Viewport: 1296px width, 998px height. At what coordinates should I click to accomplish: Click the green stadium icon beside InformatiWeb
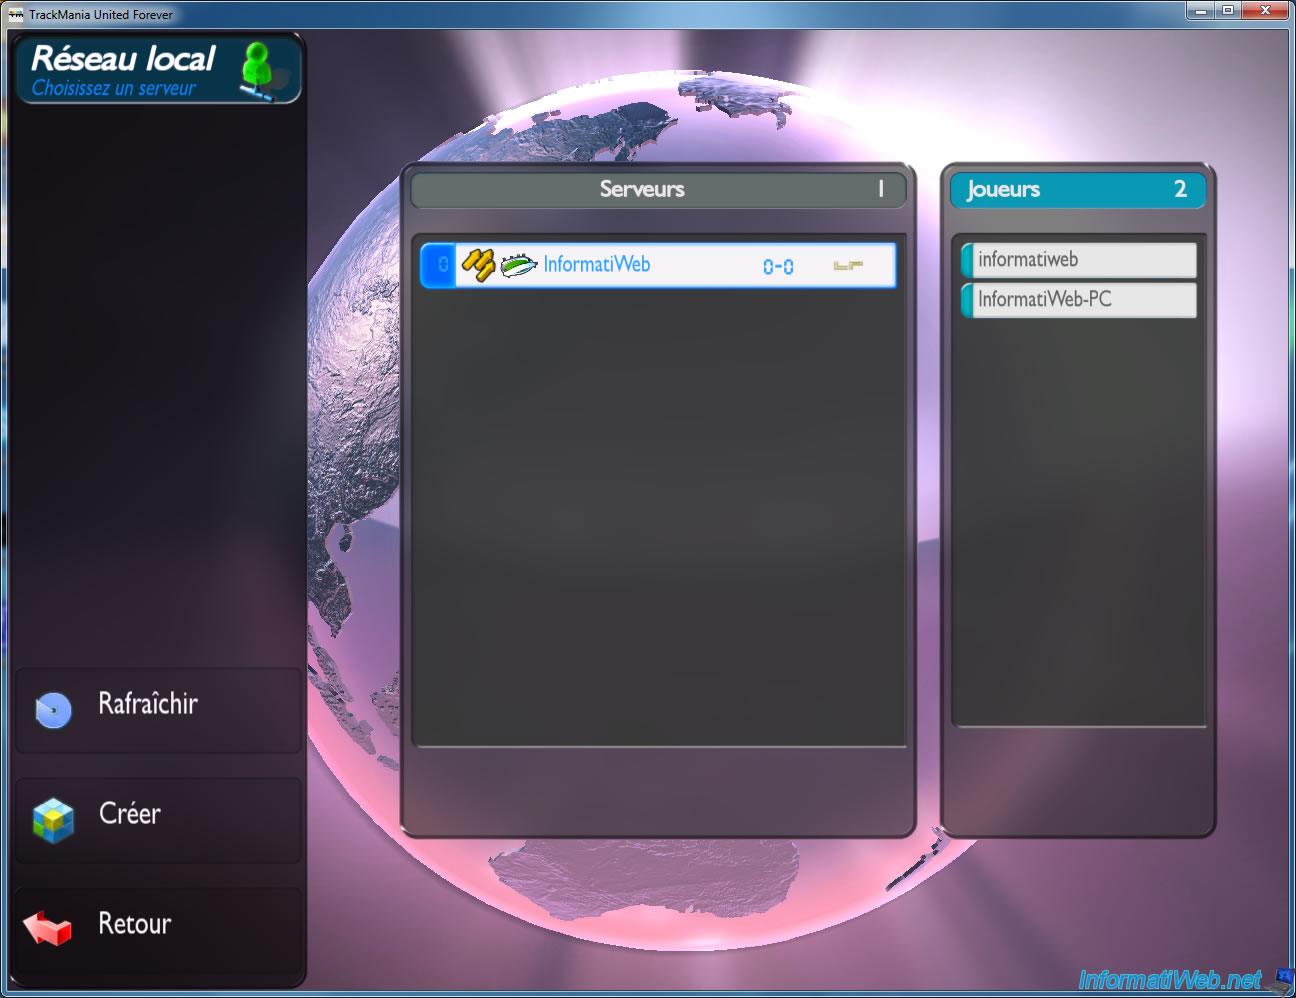(x=518, y=265)
